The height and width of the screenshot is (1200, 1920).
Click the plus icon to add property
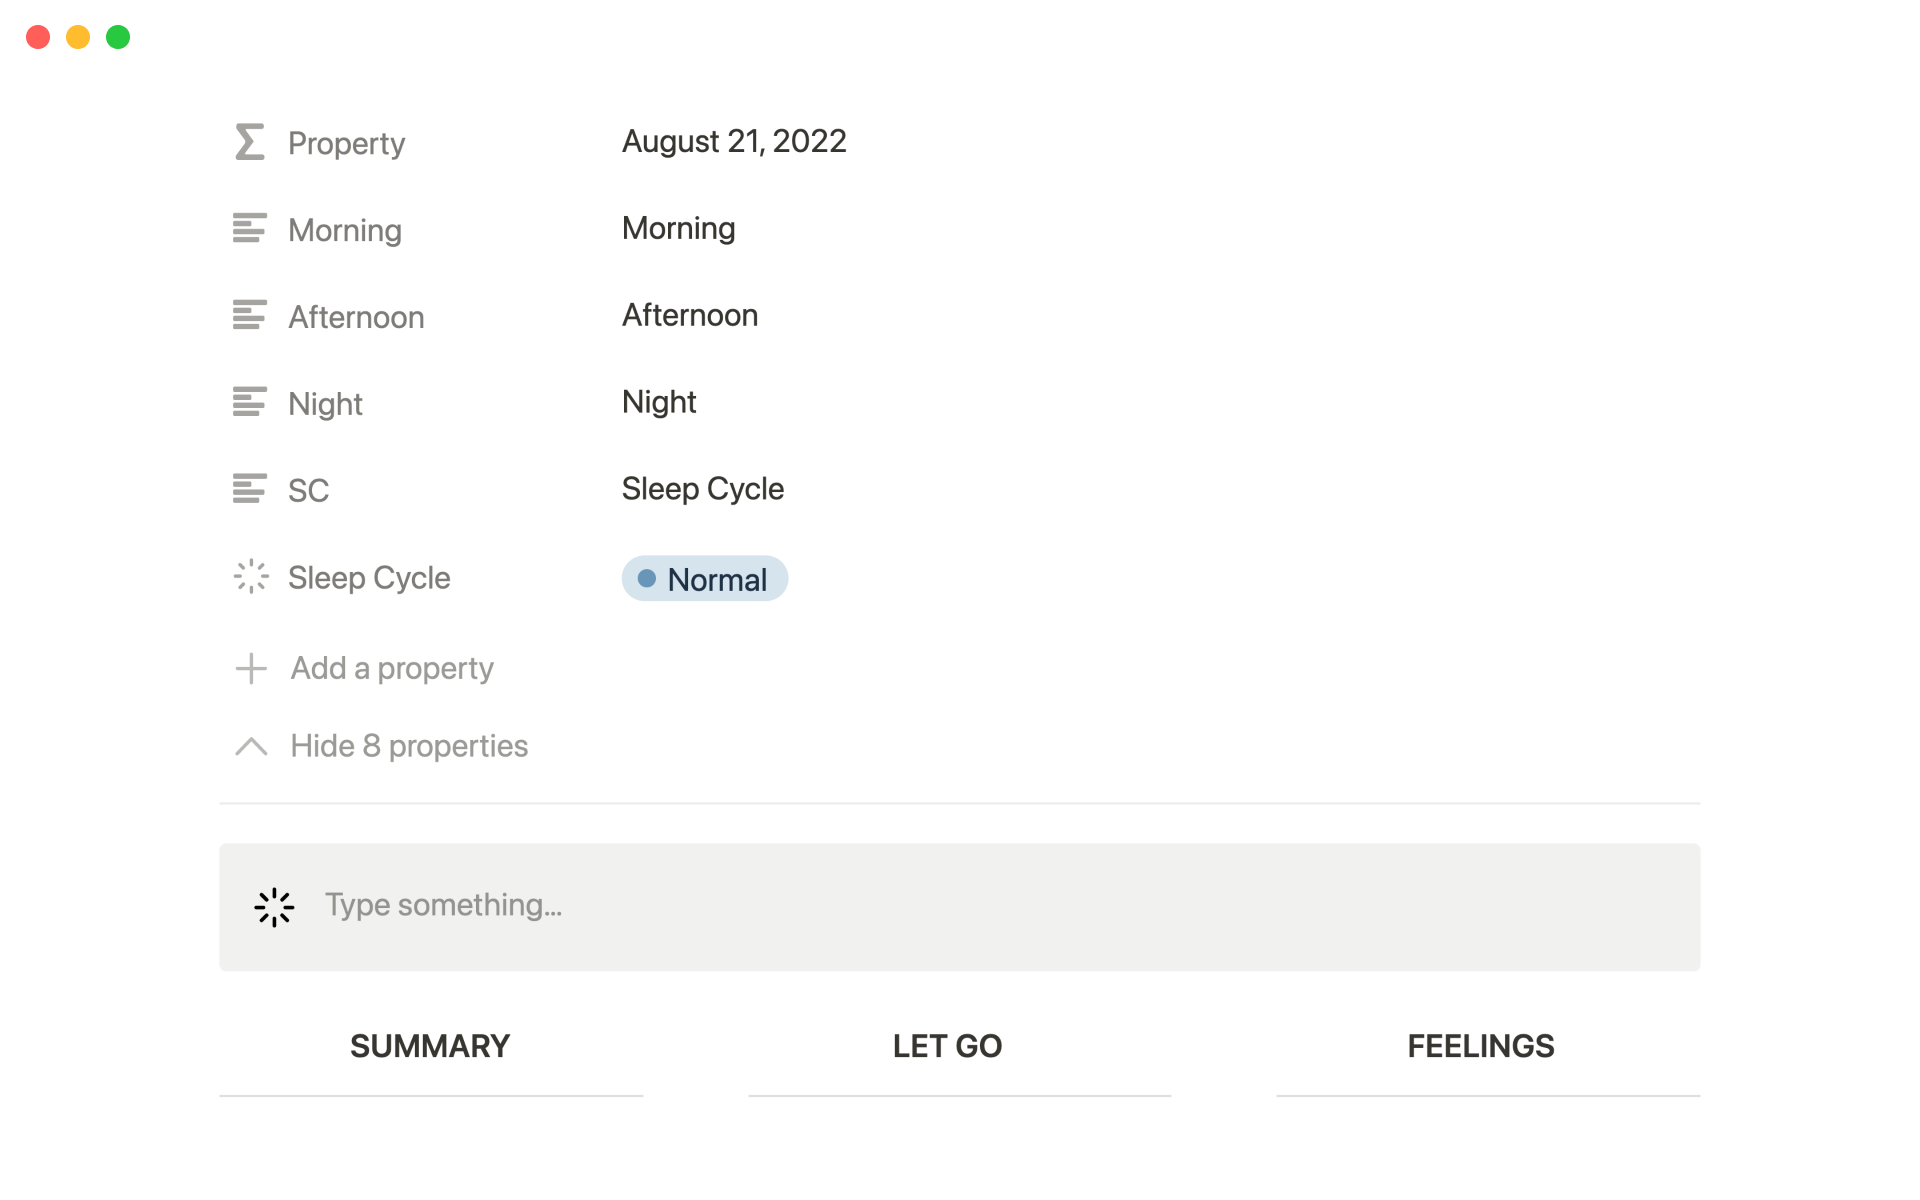pos(251,668)
